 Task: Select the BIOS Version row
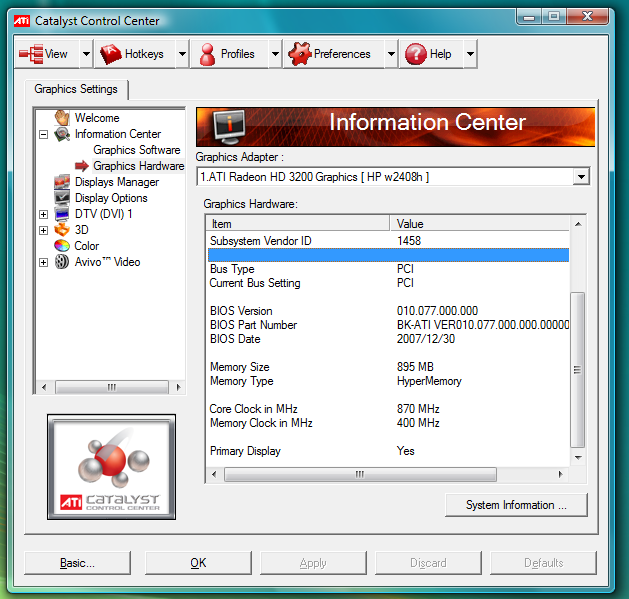tap(388, 311)
